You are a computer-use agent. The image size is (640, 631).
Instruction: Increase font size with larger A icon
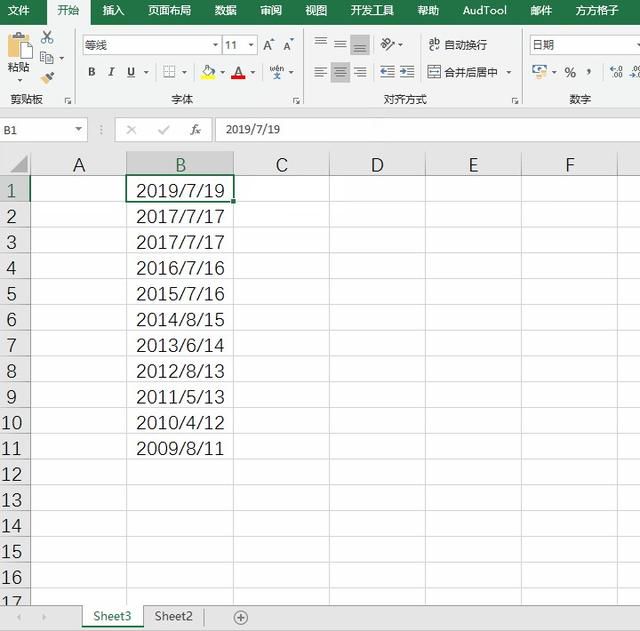pyautogui.click(x=269, y=45)
